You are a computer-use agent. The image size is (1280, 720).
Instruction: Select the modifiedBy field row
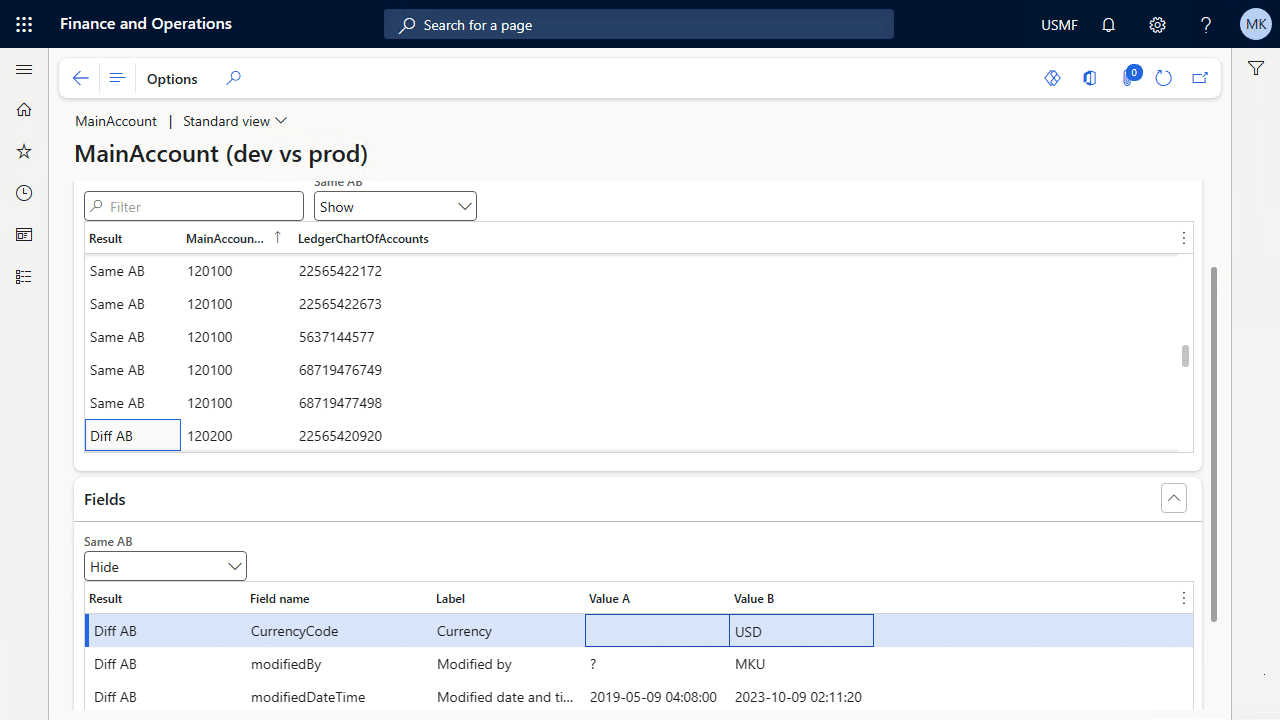638,664
